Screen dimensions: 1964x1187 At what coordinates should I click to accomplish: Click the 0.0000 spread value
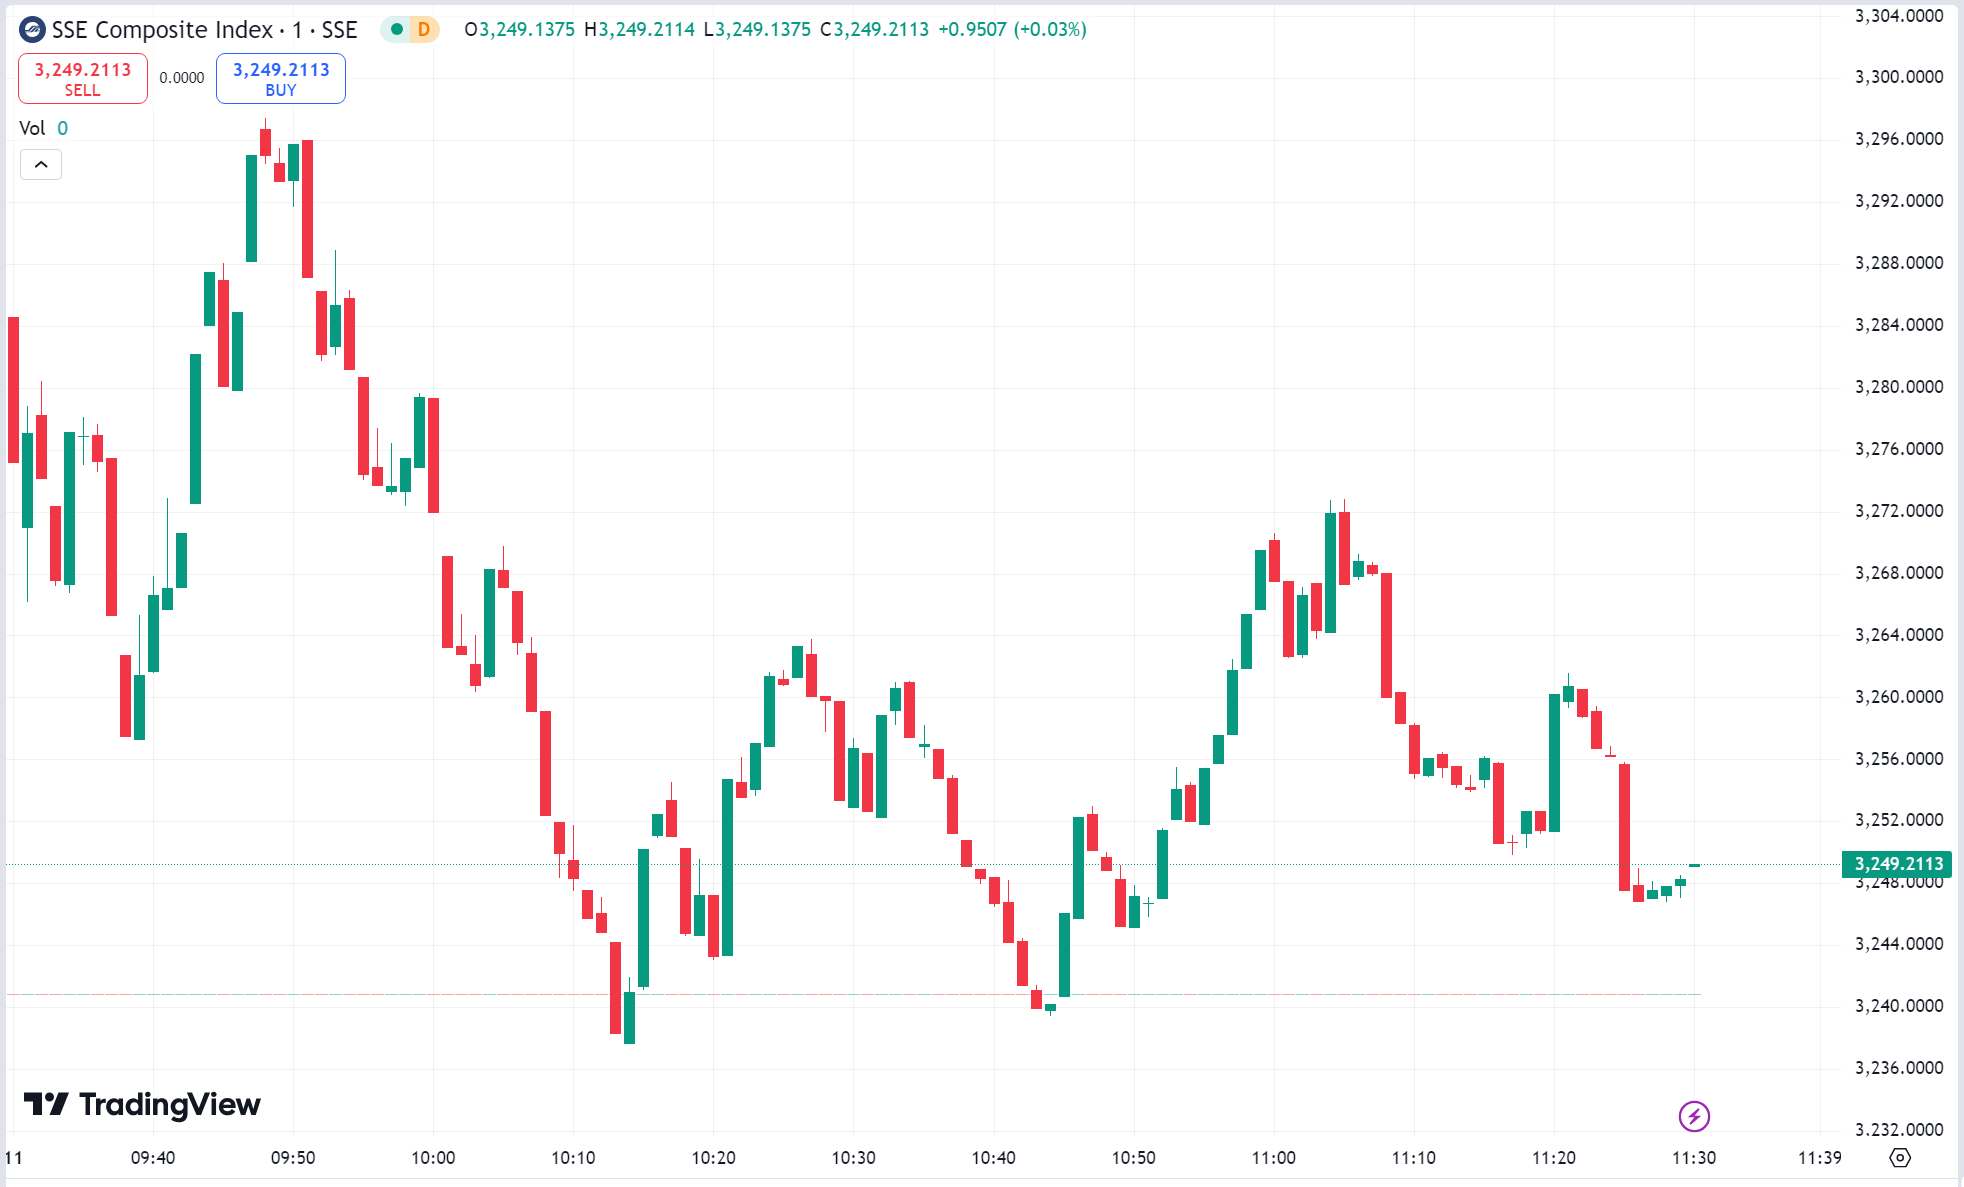181,76
